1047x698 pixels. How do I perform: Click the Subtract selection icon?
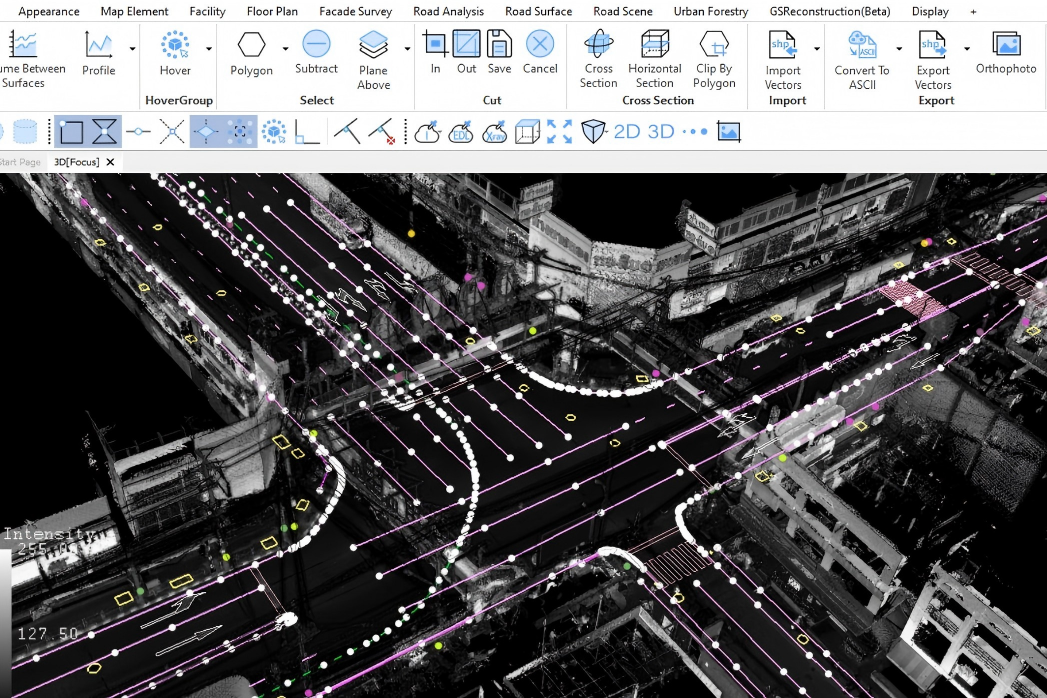pyautogui.click(x=316, y=45)
